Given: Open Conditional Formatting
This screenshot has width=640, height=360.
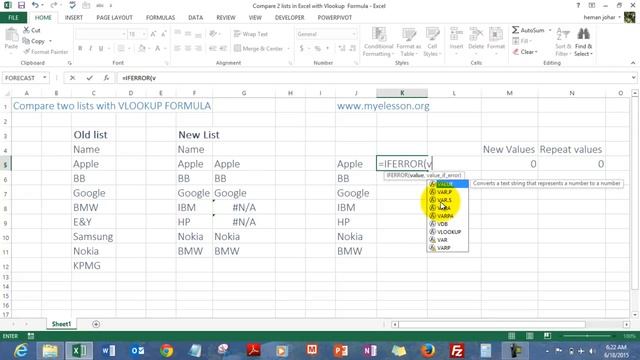Looking at the screenshot, I should [x=378, y=42].
